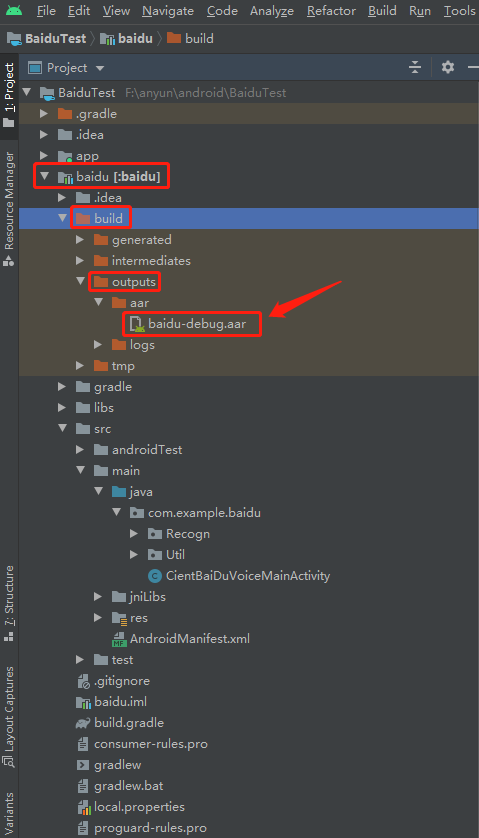This screenshot has width=479, height=838.
Task: Expand the androidTest folder
Action: coord(81,450)
